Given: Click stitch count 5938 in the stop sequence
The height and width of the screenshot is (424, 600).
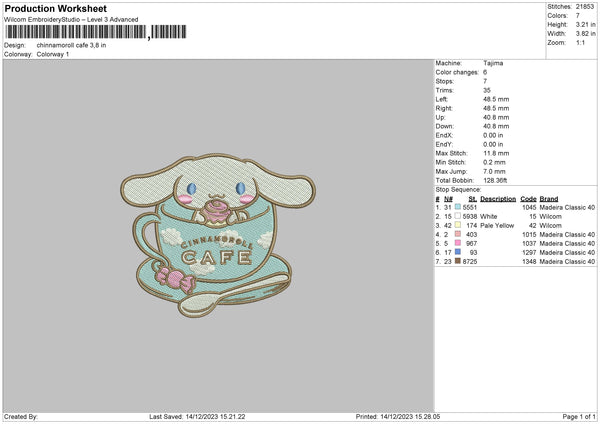Looking at the screenshot, I should [470, 217].
